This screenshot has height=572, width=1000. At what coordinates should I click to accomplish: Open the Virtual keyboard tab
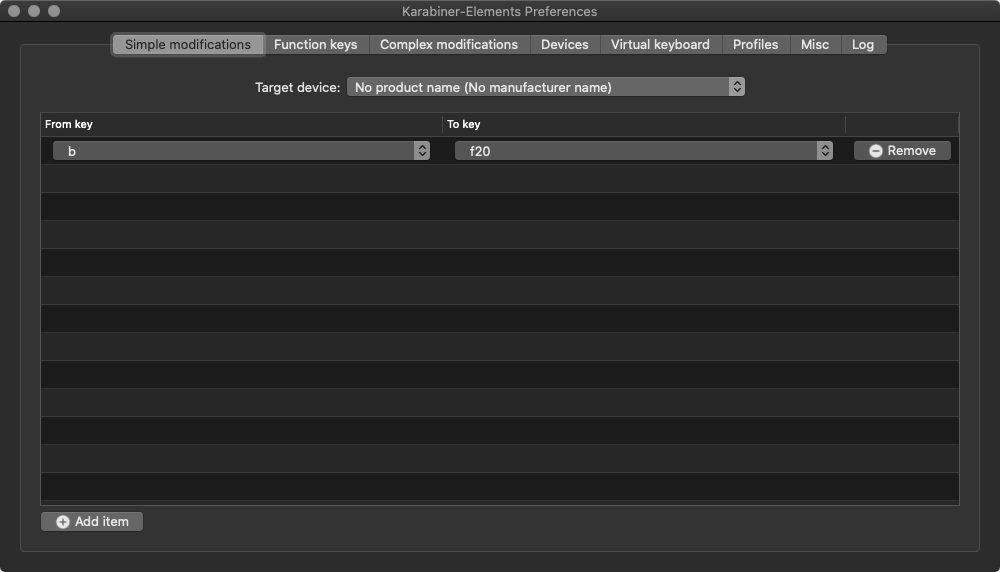[660, 45]
